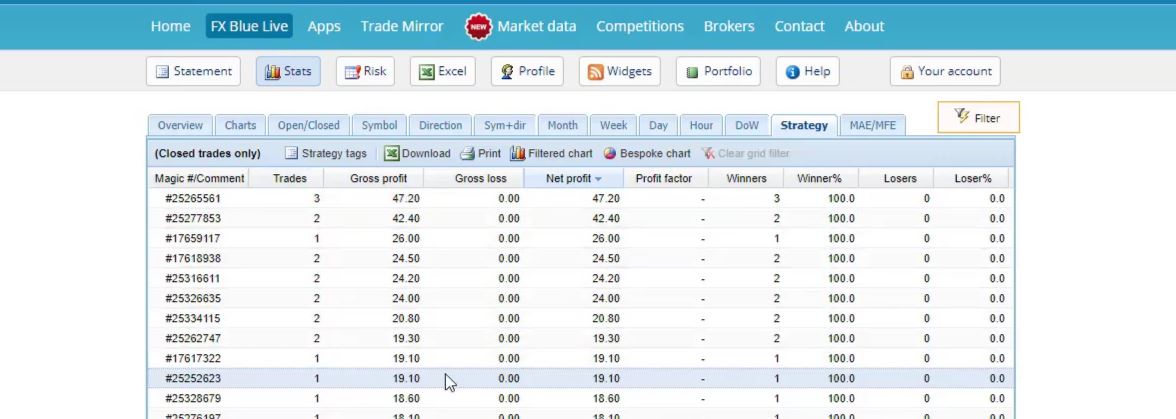The width and height of the screenshot is (1176, 419).
Task: Open Widgets RSS-icon button
Action: (x=619, y=72)
